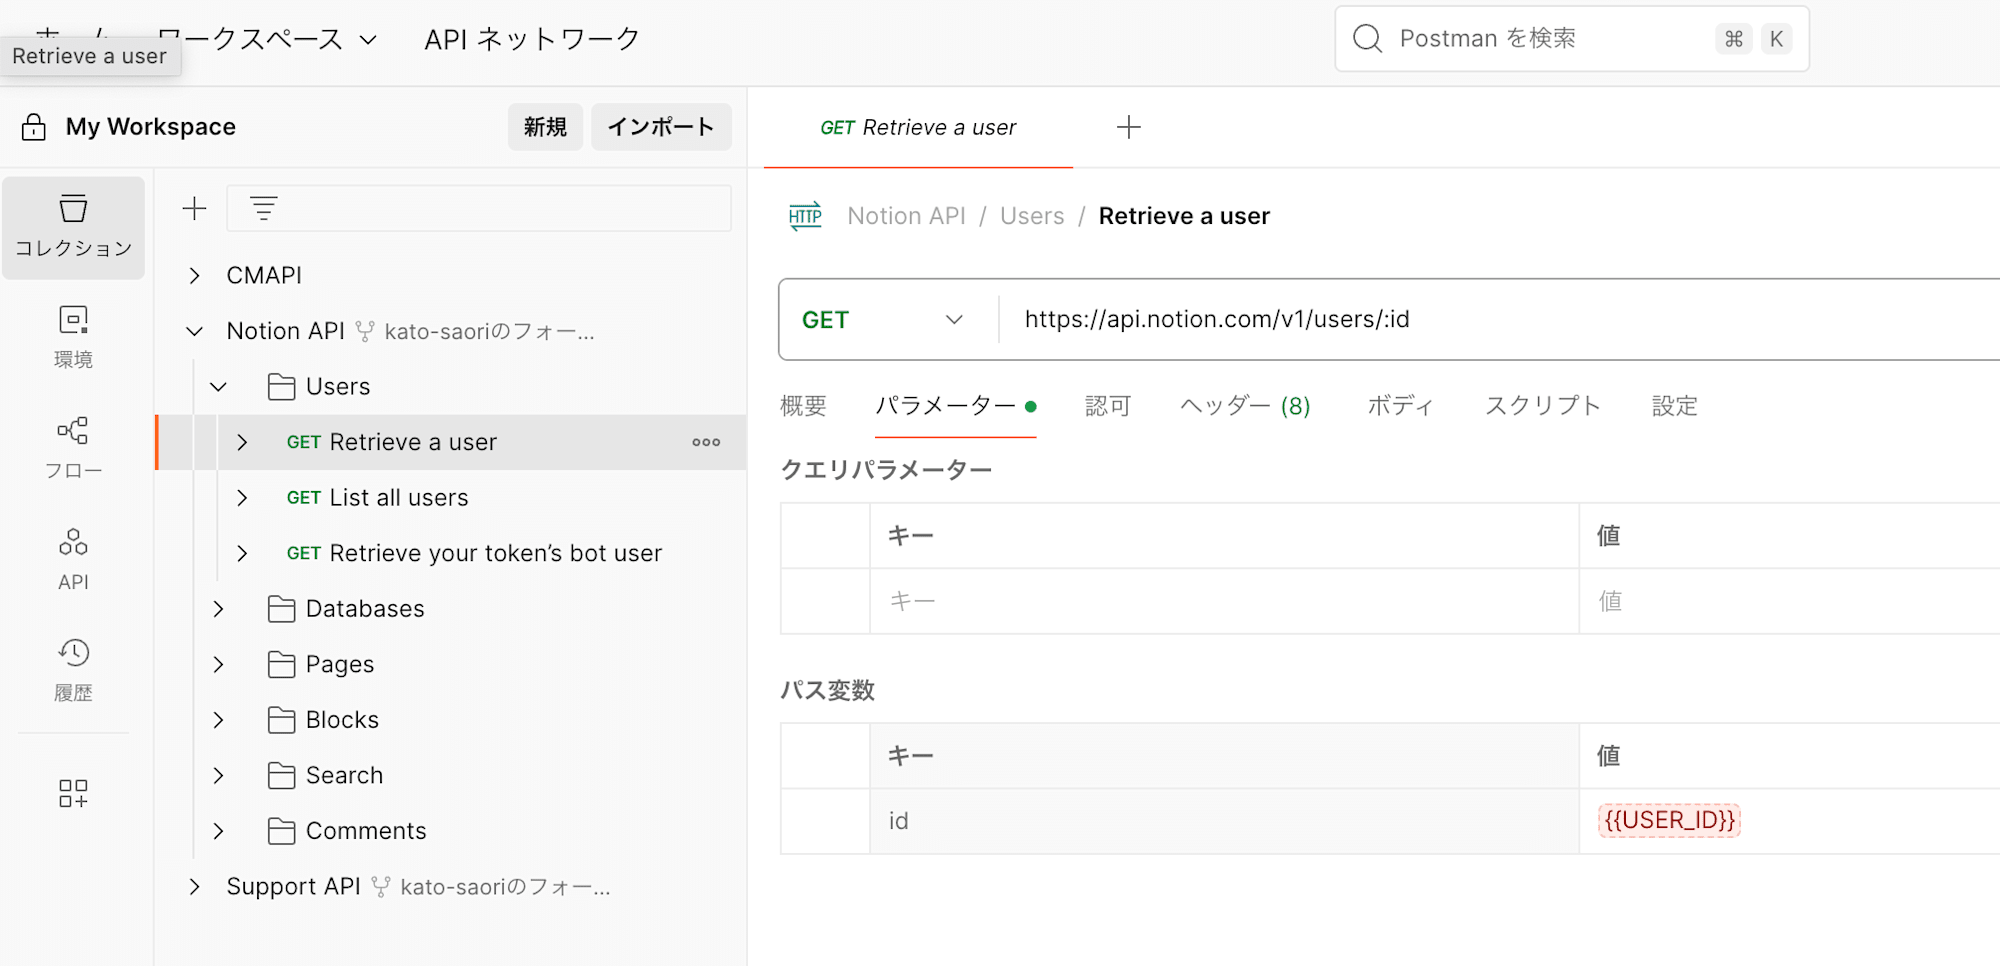Click the plus icon to create a collection

click(x=194, y=208)
